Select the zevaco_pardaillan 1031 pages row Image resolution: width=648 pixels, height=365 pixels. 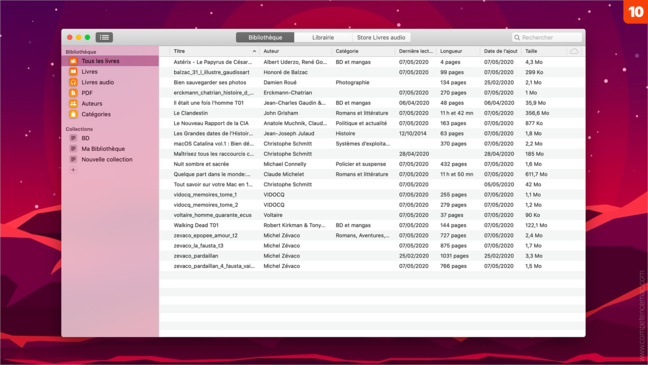(372, 256)
